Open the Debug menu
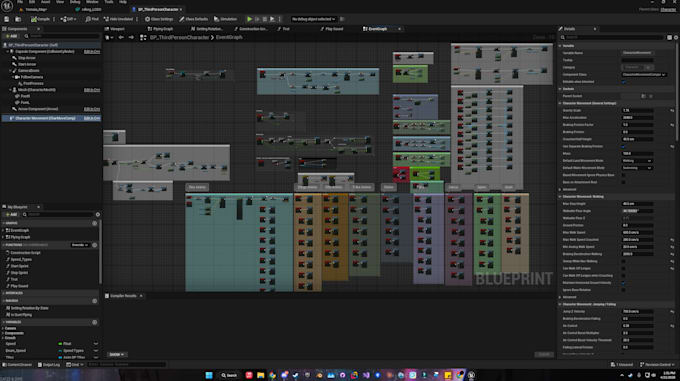 (75, 2)
